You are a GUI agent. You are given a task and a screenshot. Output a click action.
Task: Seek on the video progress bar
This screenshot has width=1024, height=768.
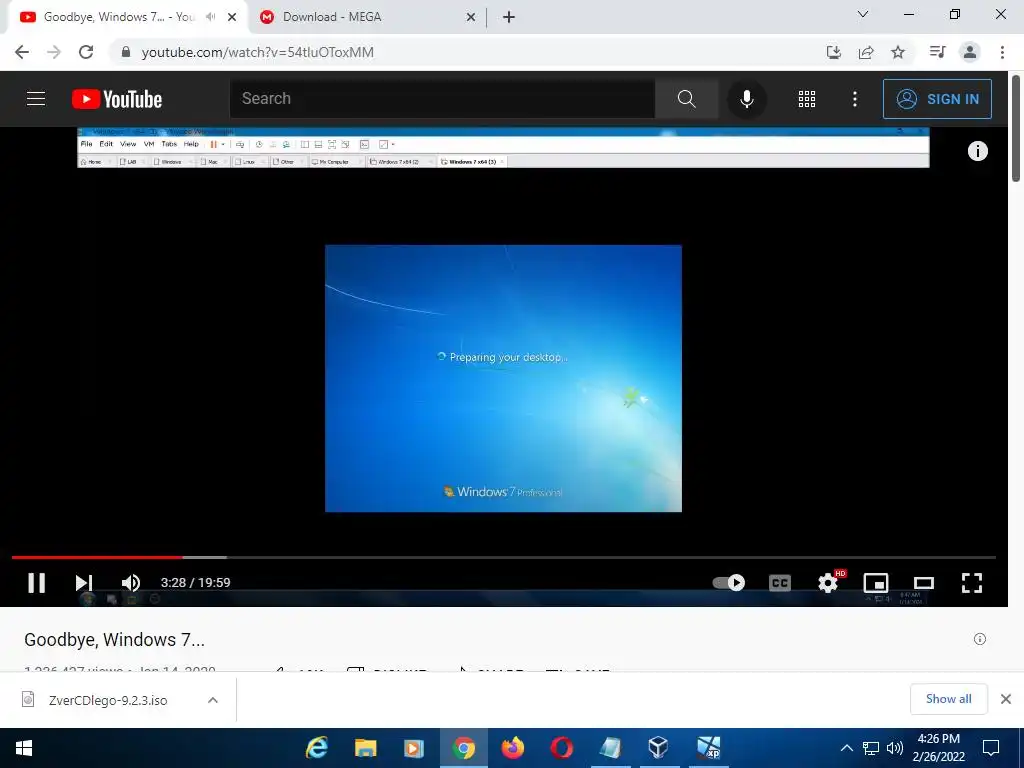[x=504, y=557]
